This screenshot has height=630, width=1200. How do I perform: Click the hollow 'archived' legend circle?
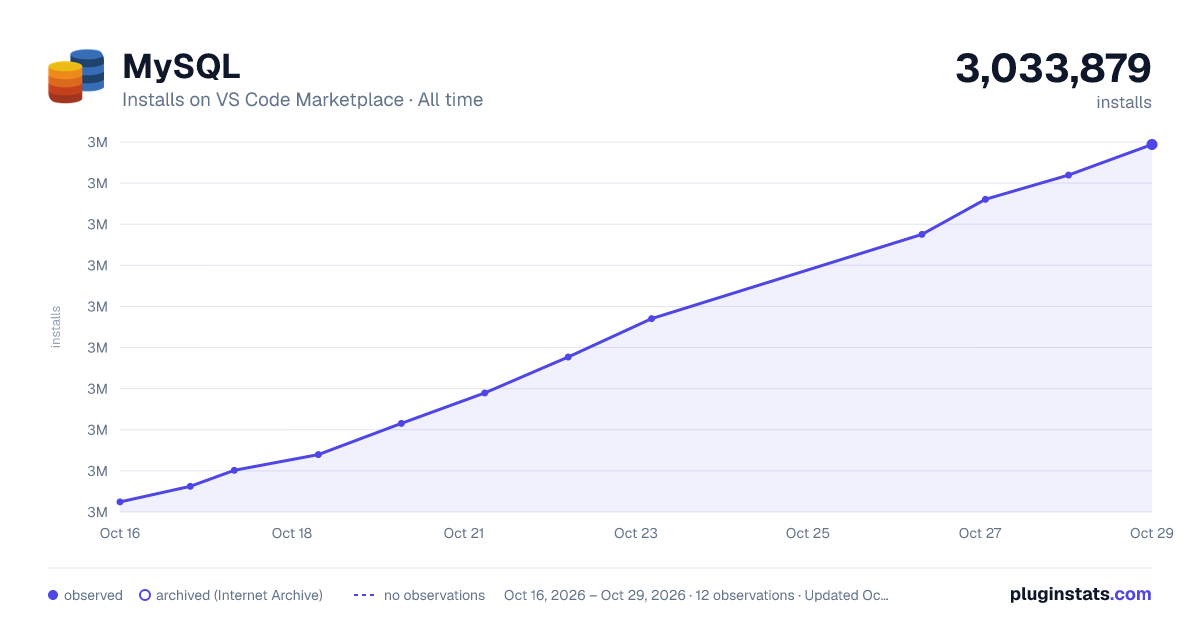coord(145,595)
